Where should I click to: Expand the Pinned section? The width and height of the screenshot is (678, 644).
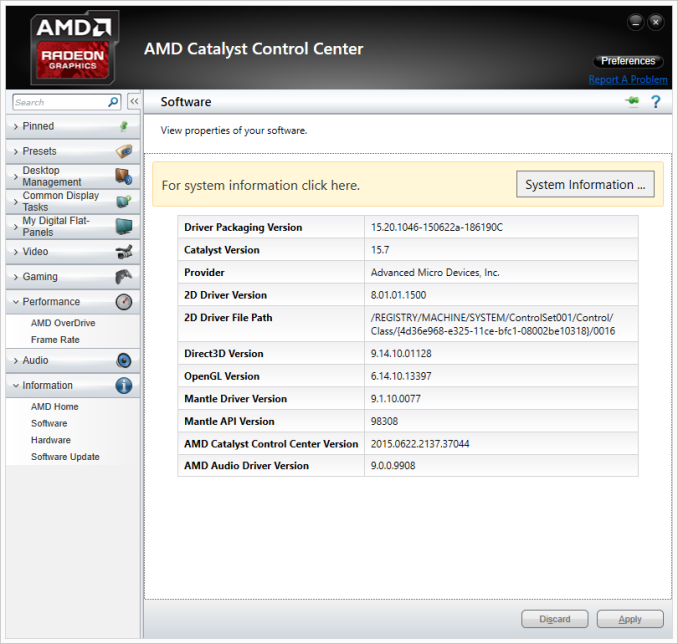coord(16,126)
